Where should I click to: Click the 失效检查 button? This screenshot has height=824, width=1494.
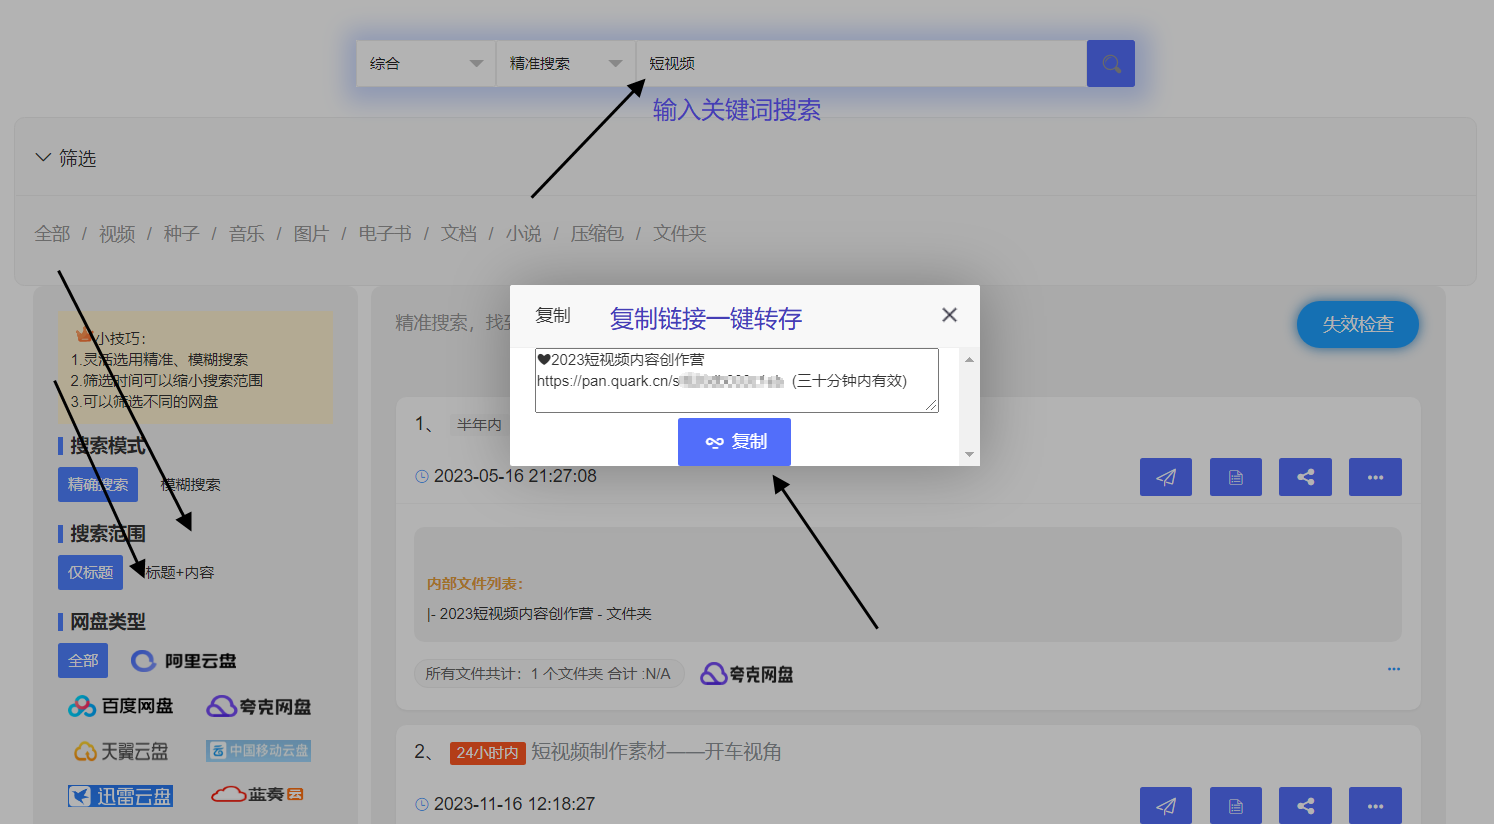coord(1358,324)
